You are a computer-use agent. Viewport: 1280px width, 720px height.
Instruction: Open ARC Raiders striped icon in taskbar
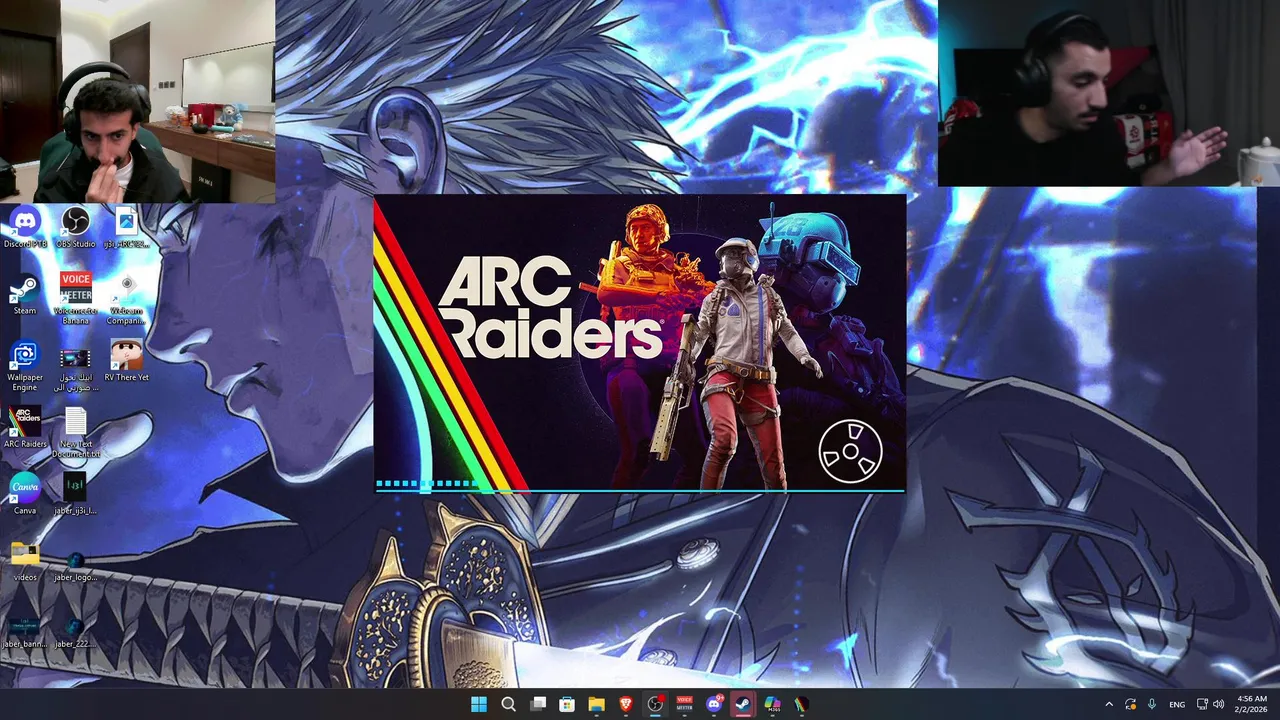pos(801,704)
